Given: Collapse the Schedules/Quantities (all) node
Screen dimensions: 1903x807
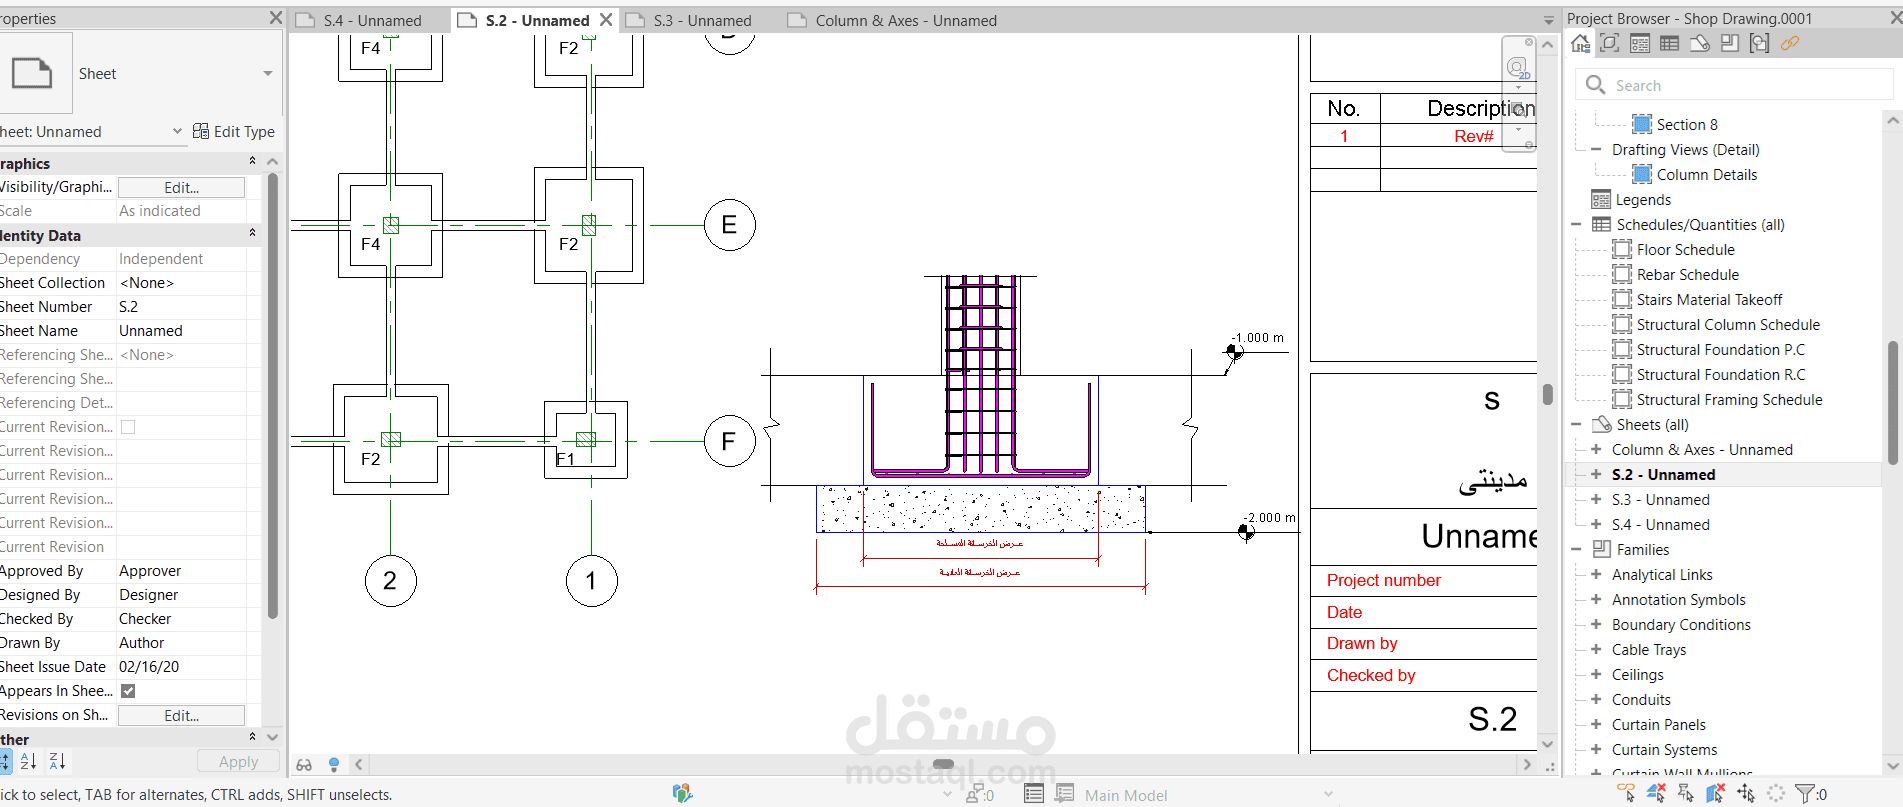Looking at the screenshot, I should [x=1576, y=224].
